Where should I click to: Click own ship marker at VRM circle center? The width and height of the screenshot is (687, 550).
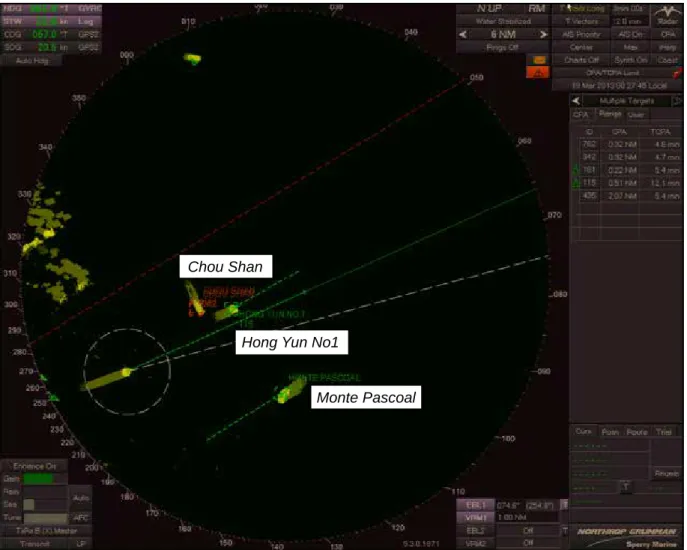pos(127,372)
